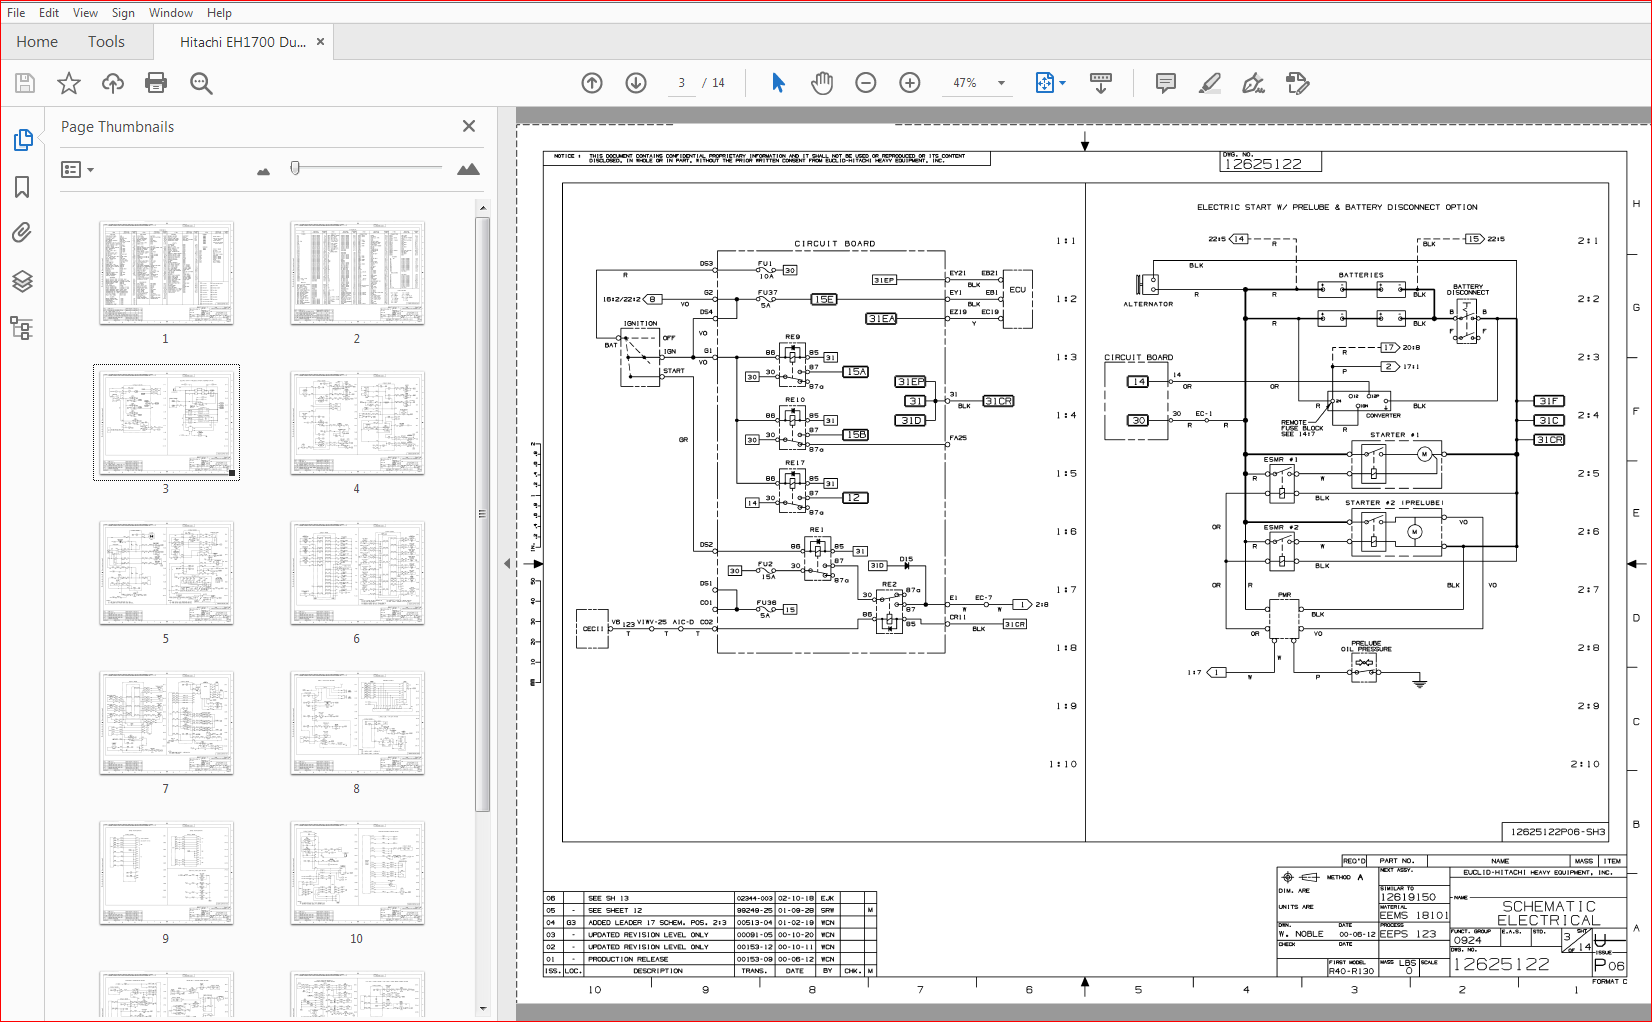Click the SCHEMATIC ELECTRICAL title block text
The width and height of the screenshot is (1652, 1022).
(x=1548, y=913)
